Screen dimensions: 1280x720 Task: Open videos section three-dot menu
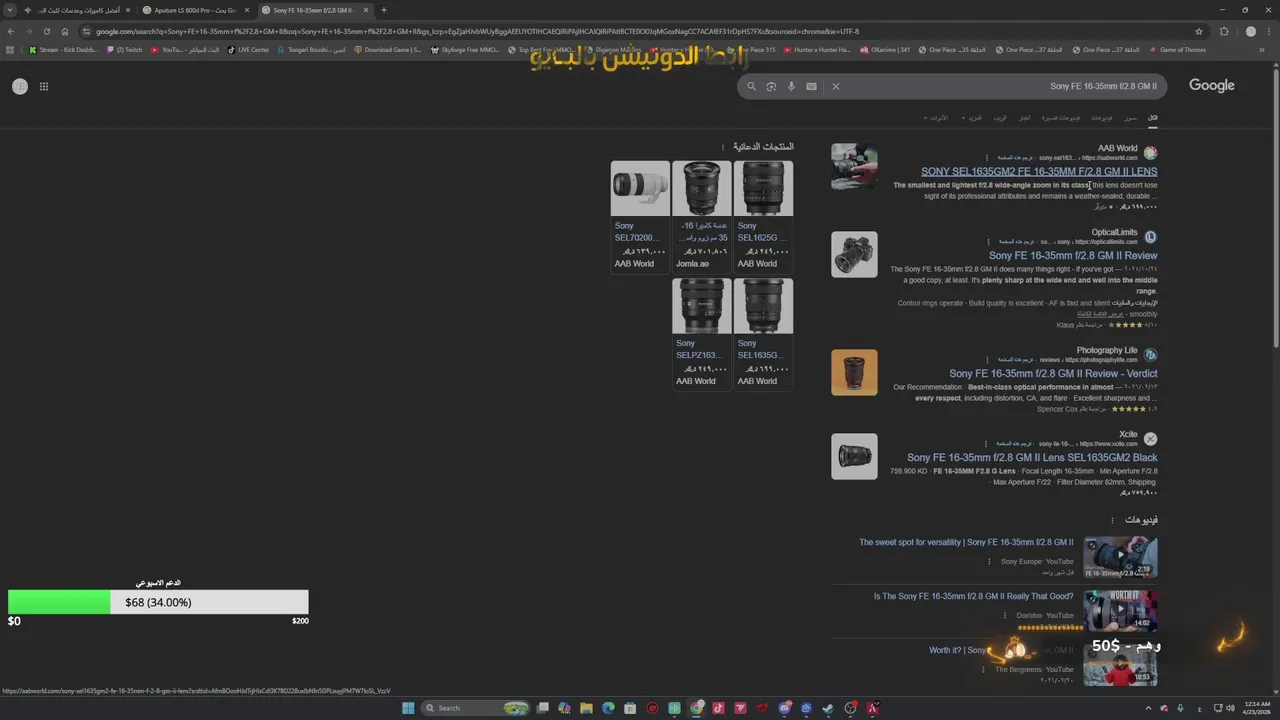tap(1112, 520)
